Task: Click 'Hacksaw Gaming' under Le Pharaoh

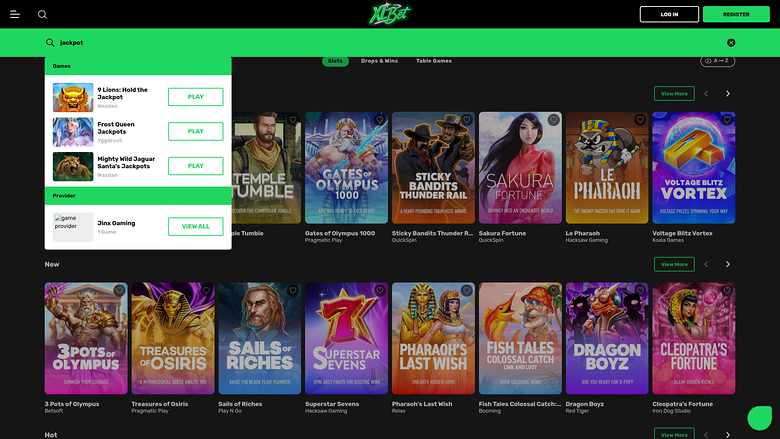Action: (586, 240)
